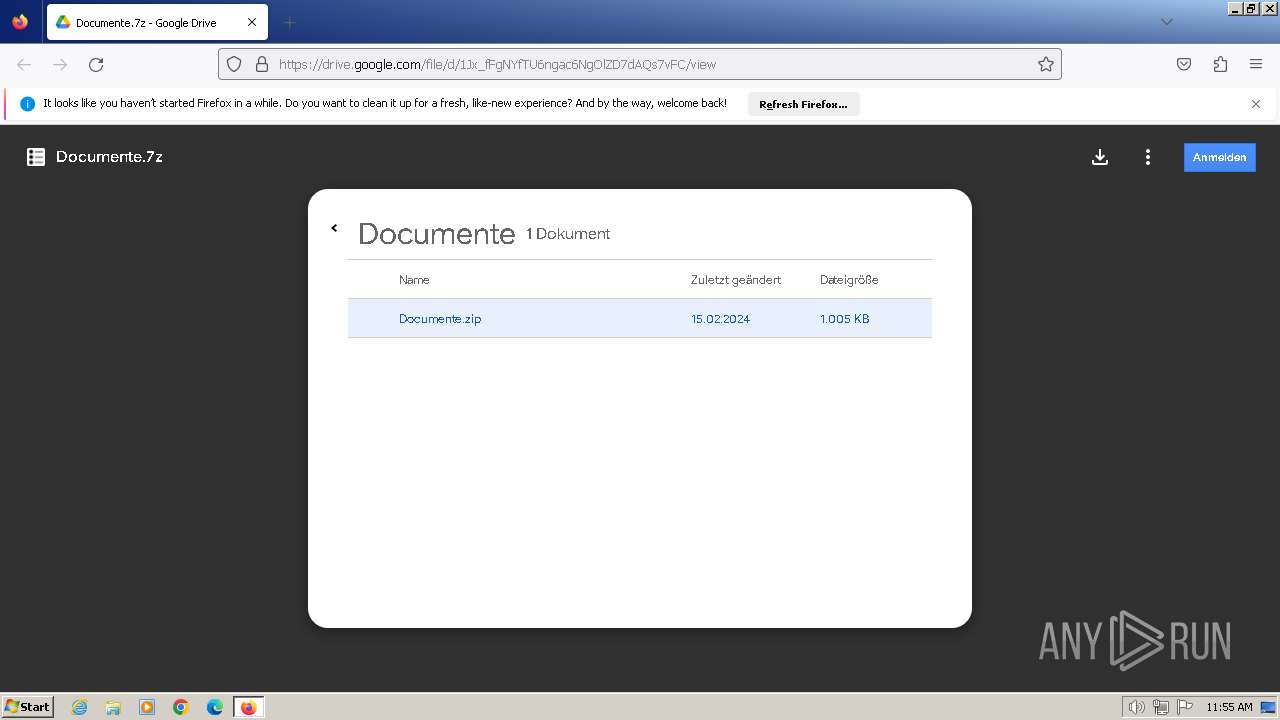Launch Microsoft Edge from the taskbar
Image resolution: width=1280 pixels, height=720 pixels.
click(215, 707)
